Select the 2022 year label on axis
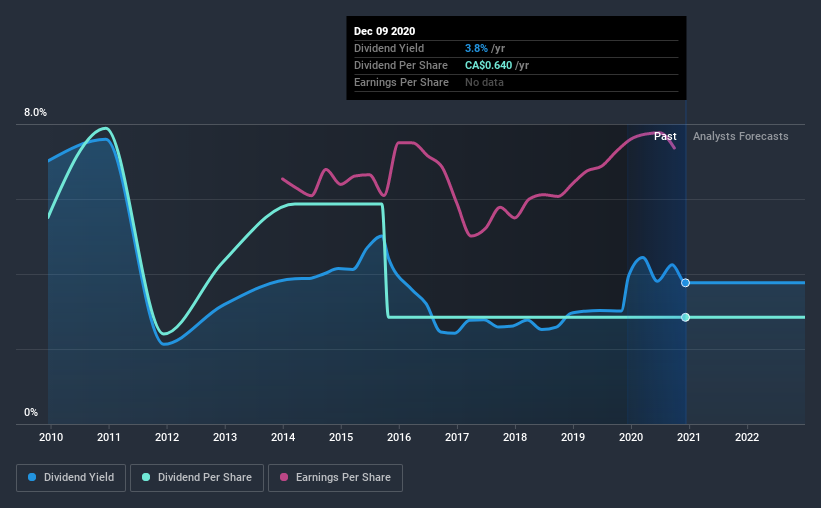The height and width of the screenshot is (508, 821). click(x=747, y=437)
